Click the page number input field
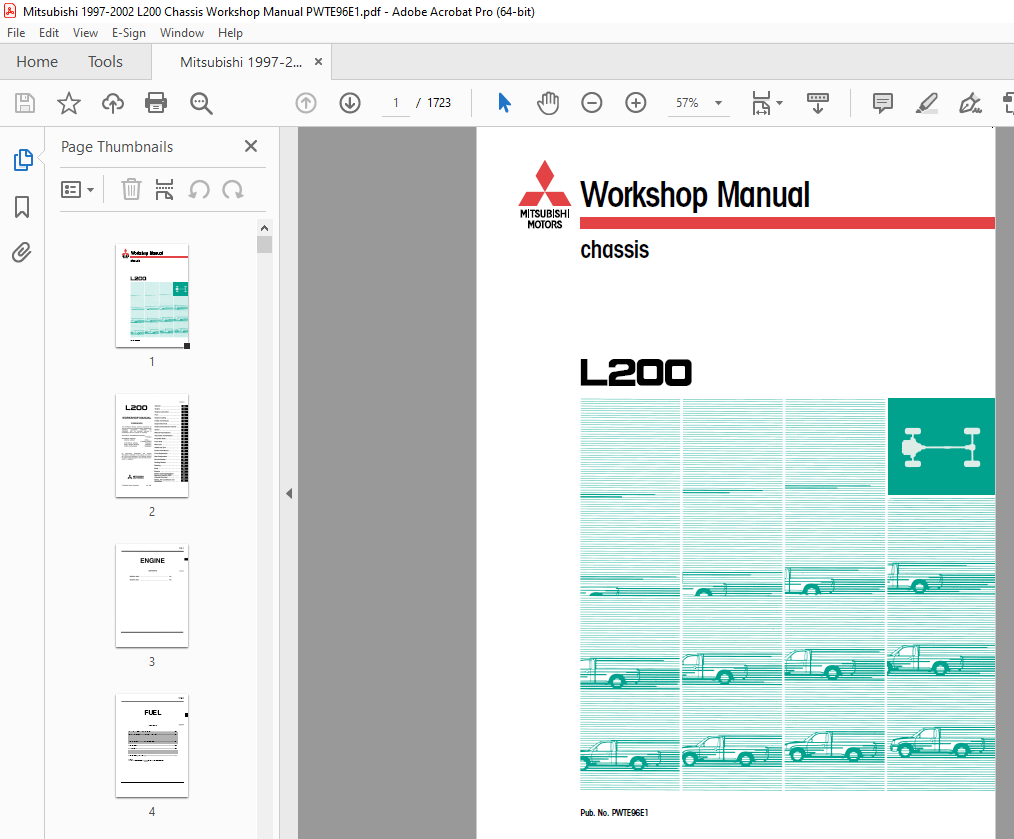Screen dimensions: 1014x839 [396, 103]
